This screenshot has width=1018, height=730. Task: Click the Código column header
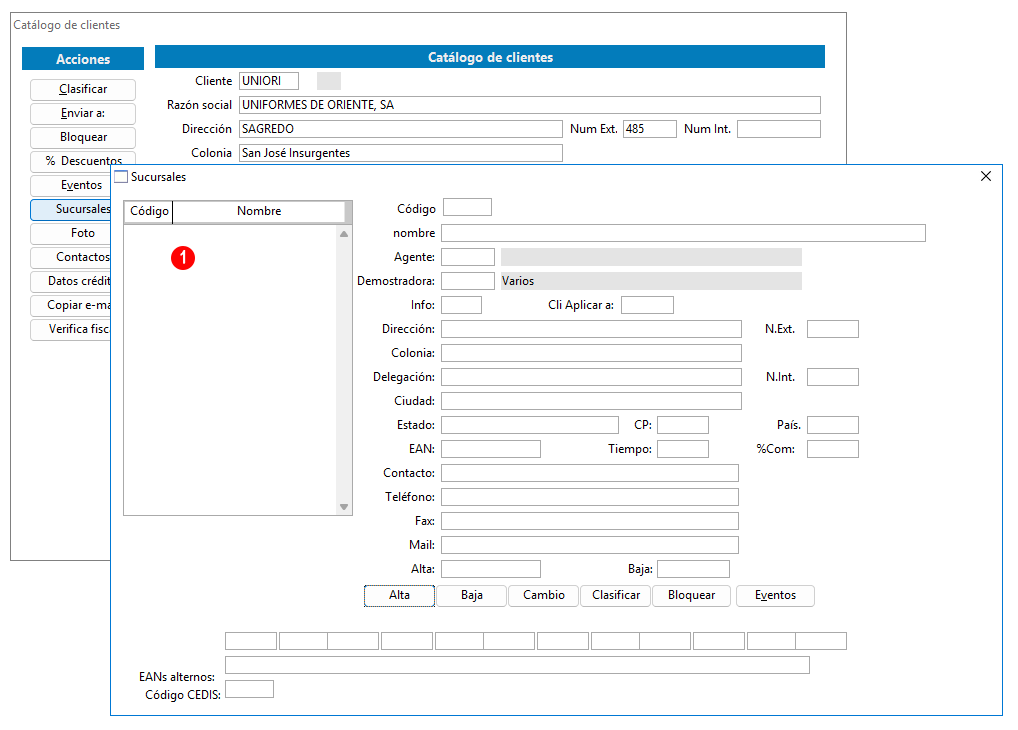point(149,212)
